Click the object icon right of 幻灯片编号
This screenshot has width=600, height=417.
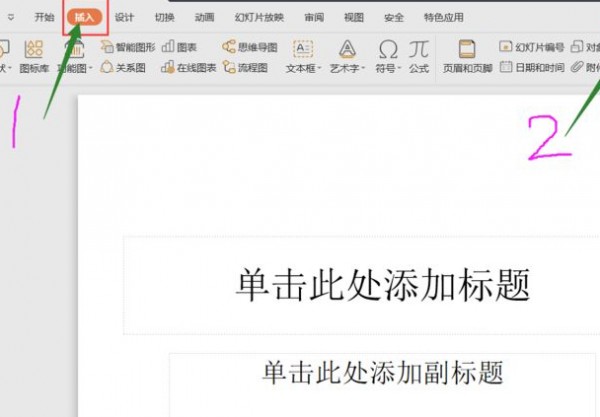coord(577,47)
